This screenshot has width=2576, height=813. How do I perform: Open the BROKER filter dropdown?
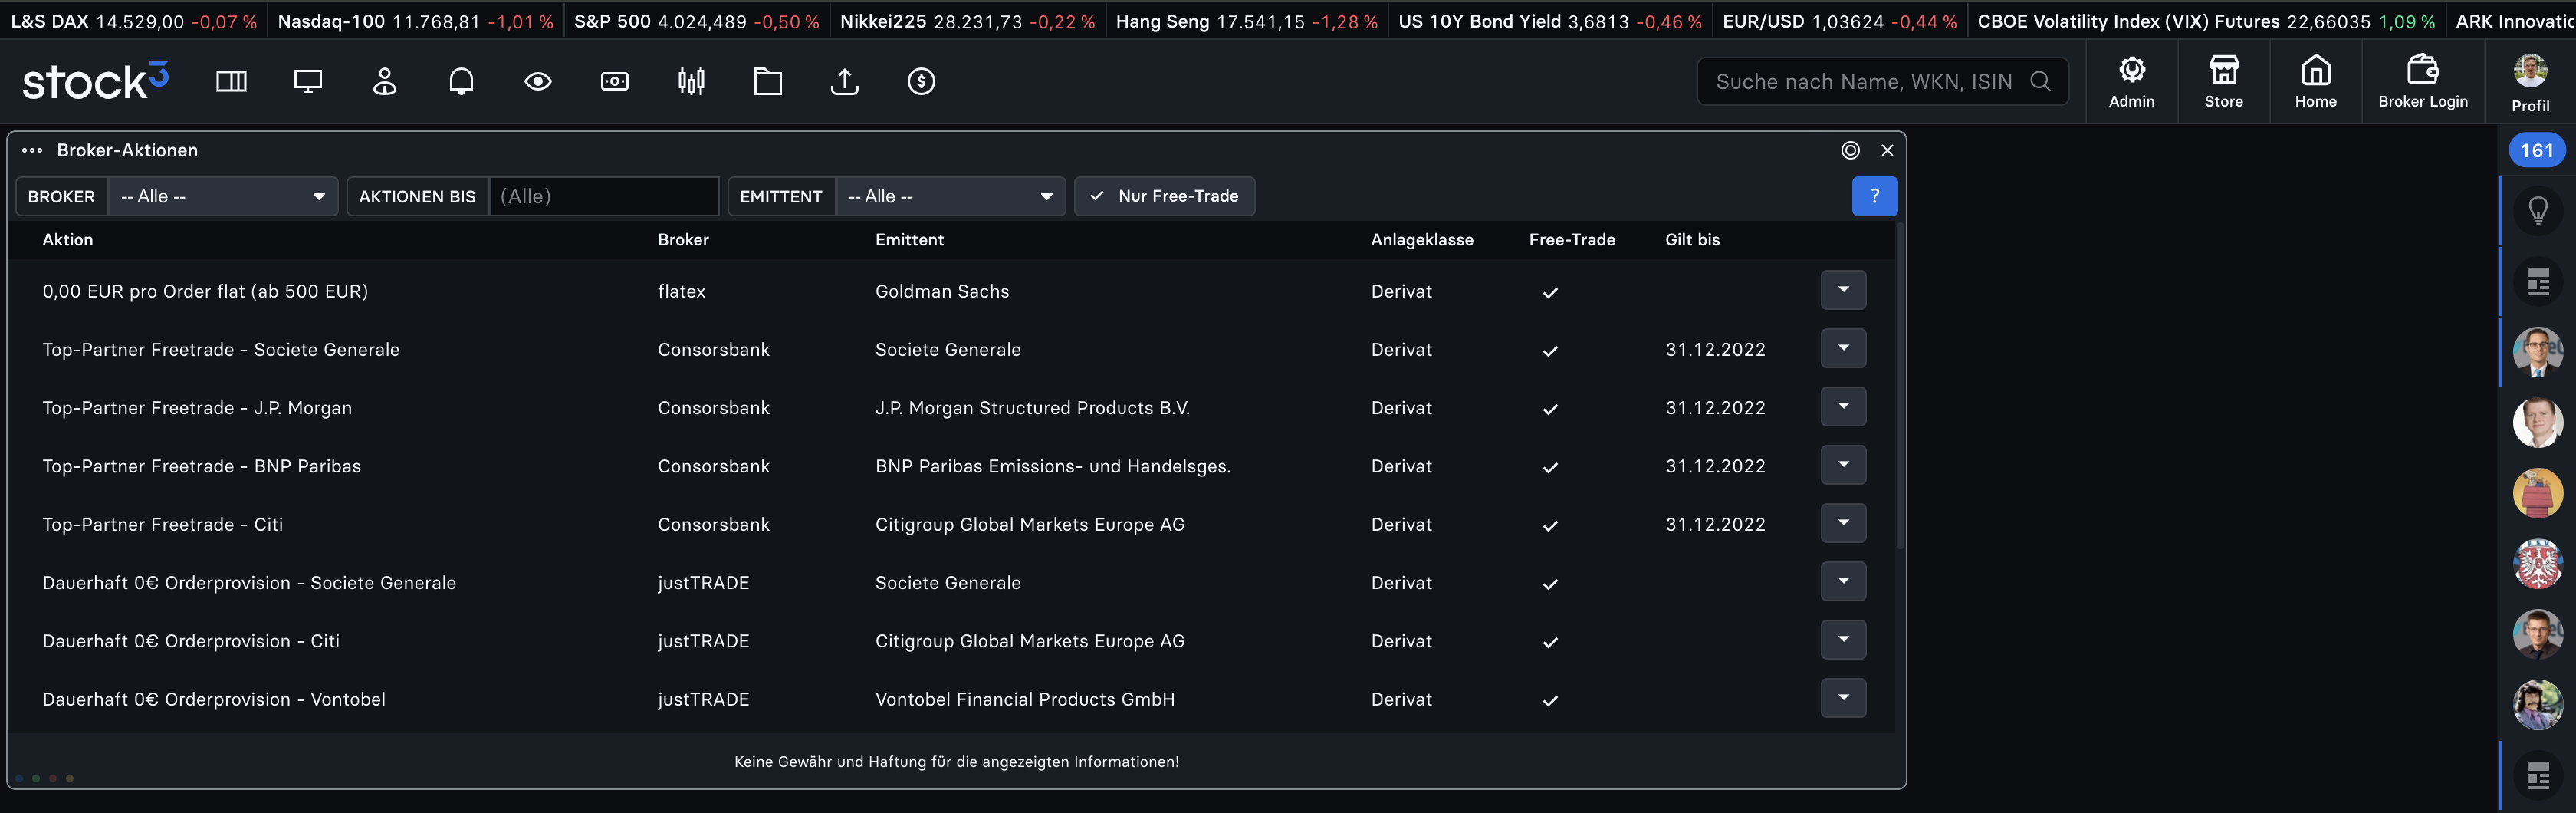click(223, 197)
